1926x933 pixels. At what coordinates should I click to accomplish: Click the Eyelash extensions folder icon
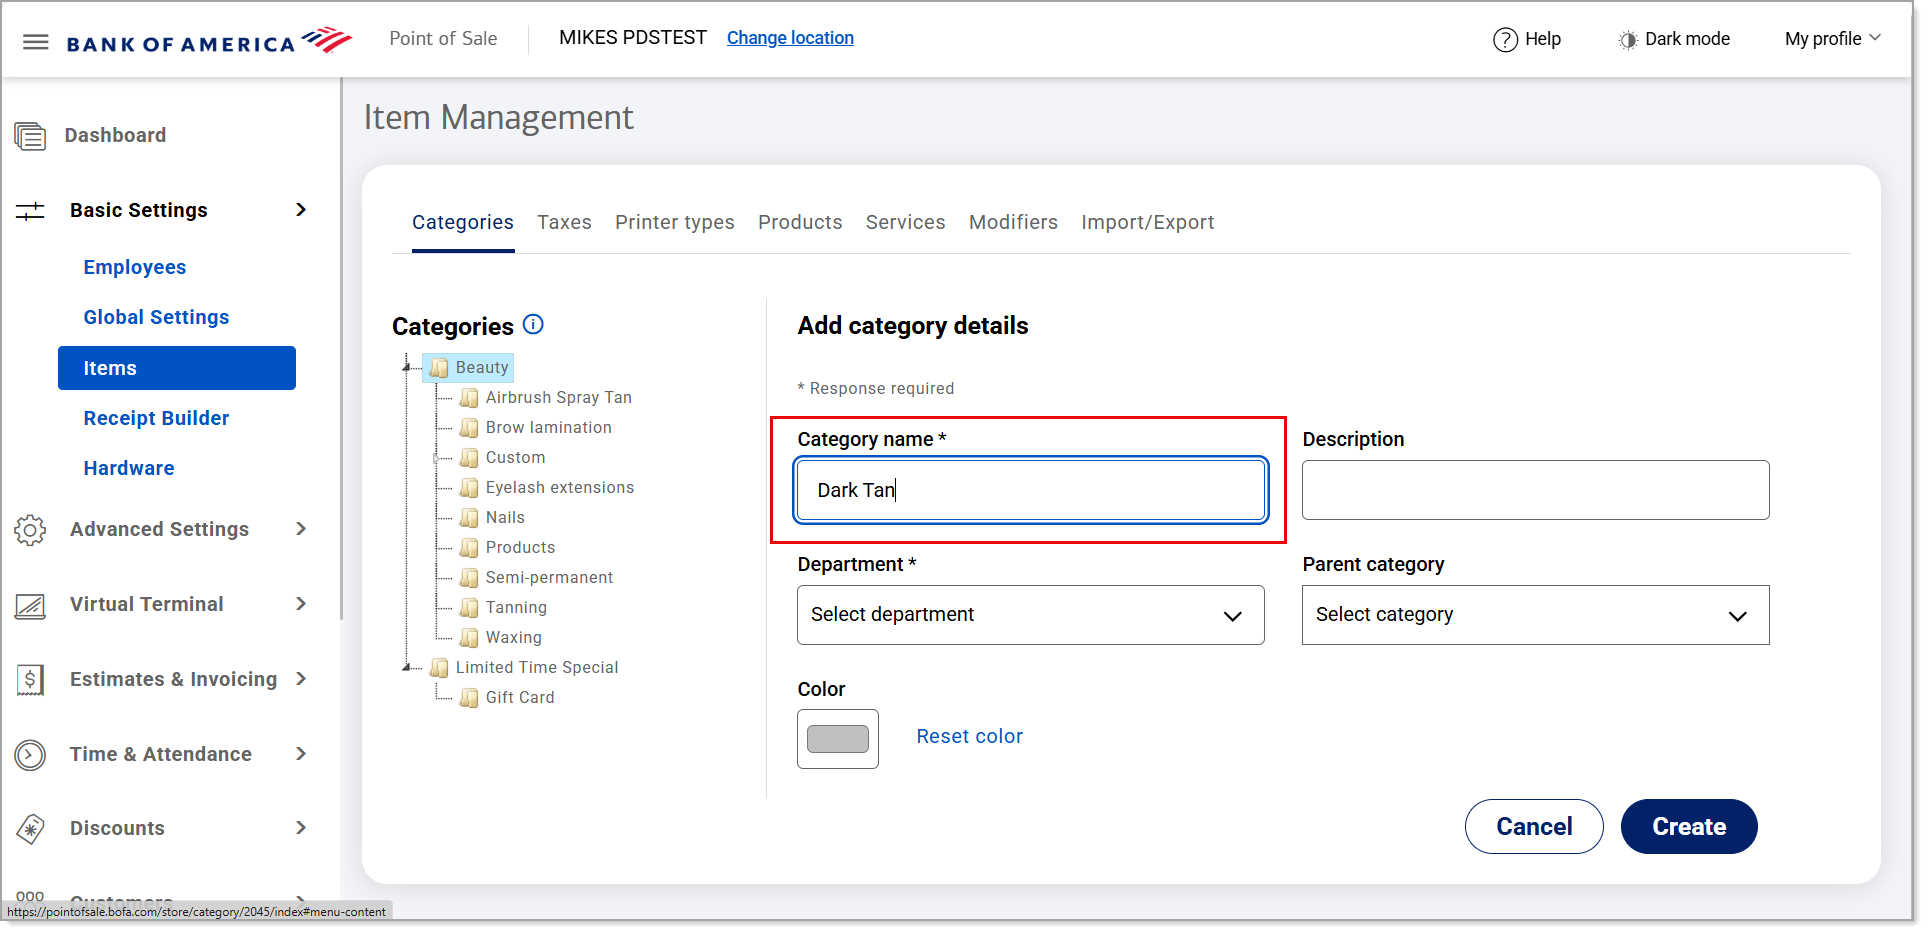tap(469, 488)
